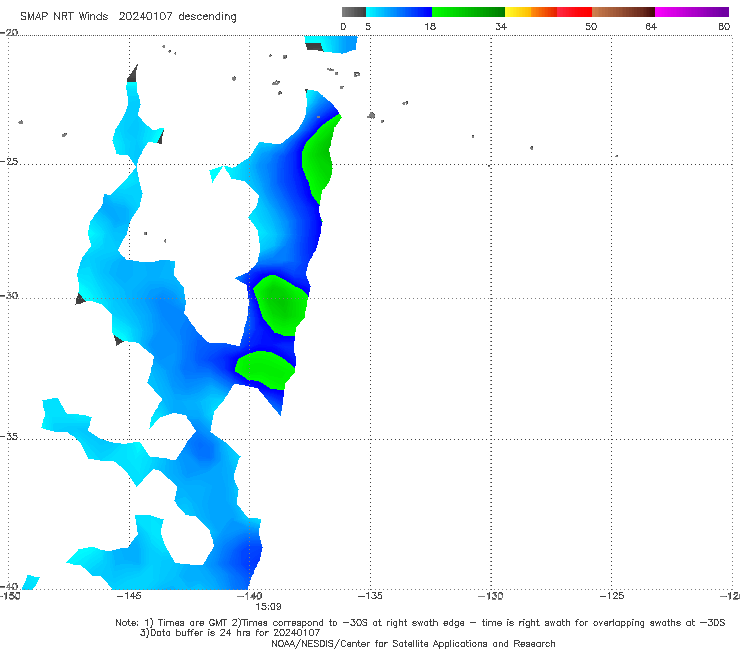Click the note line "3)Data buffer is 24 hrs"

(x=230, y=633)
